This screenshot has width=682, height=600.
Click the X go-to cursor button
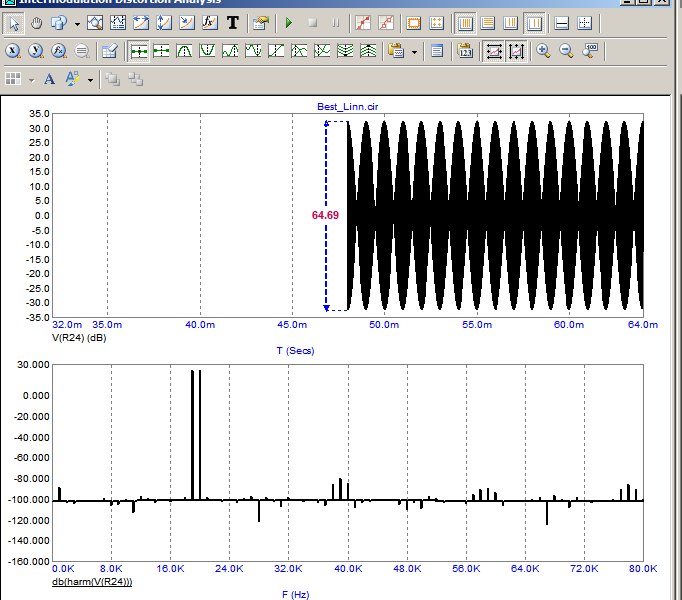(13, 51)
